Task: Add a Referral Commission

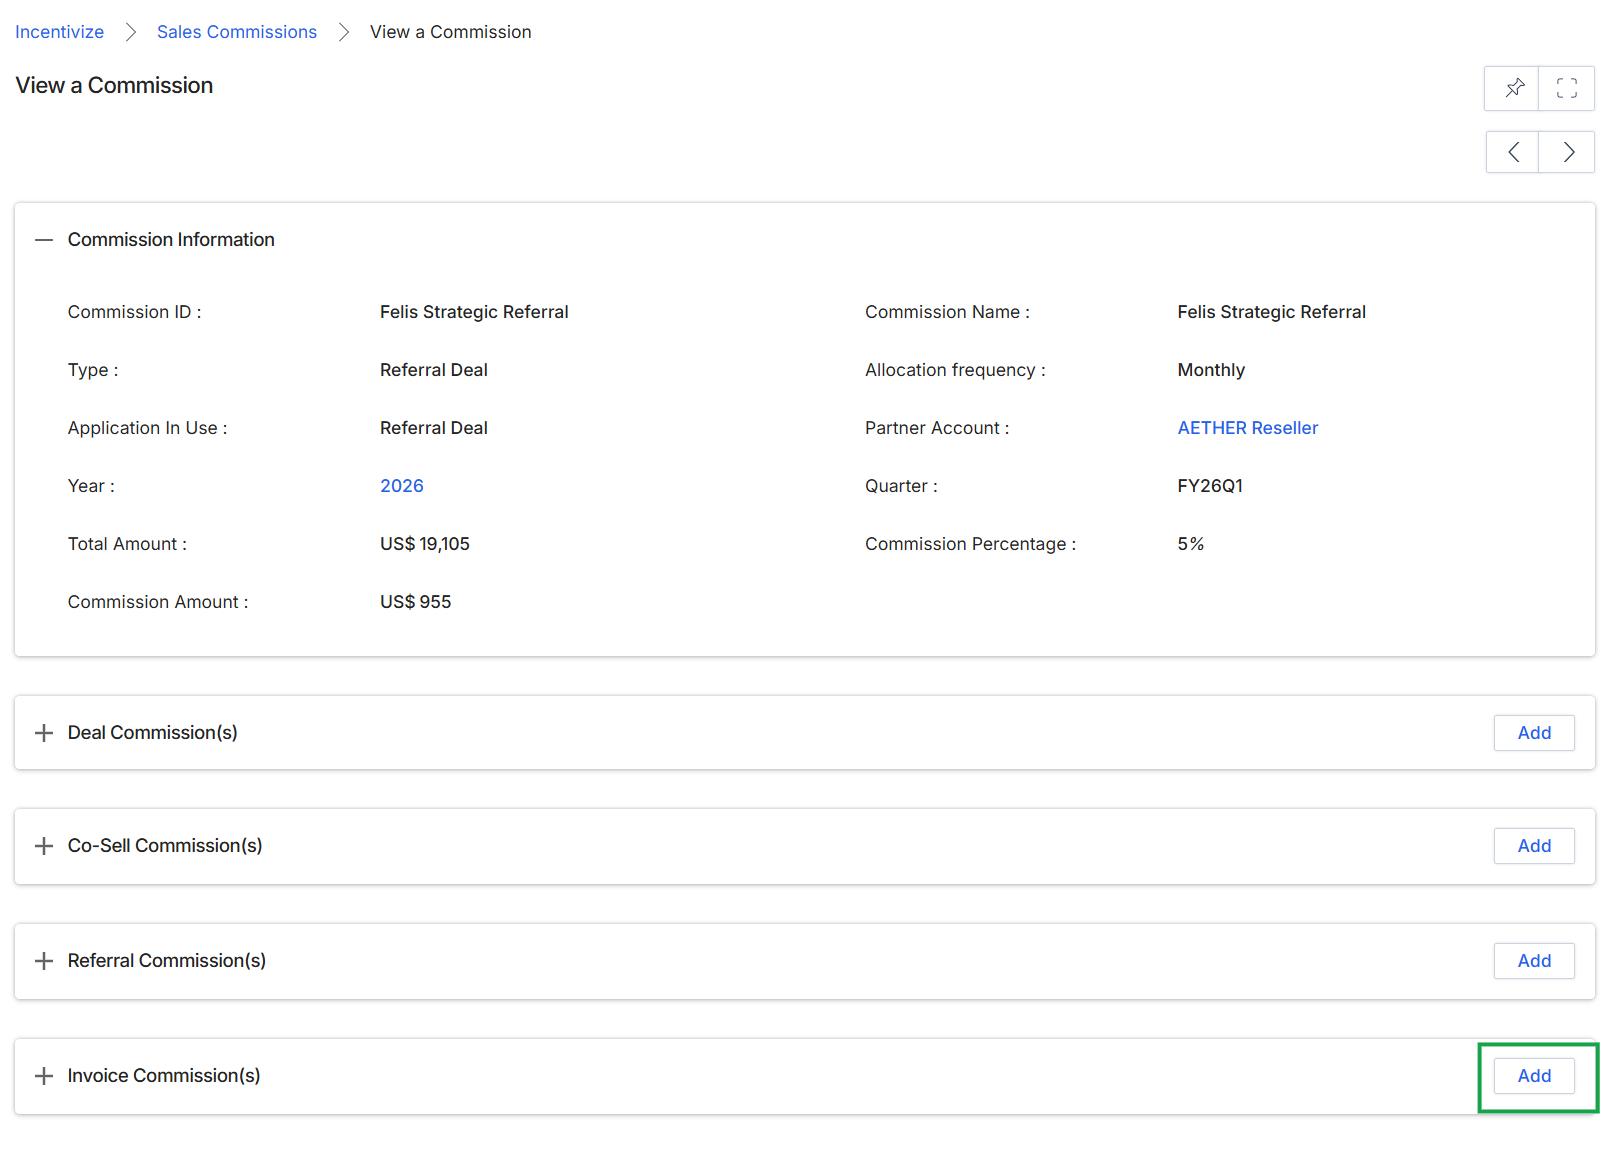Action: tap(1534, 961)
